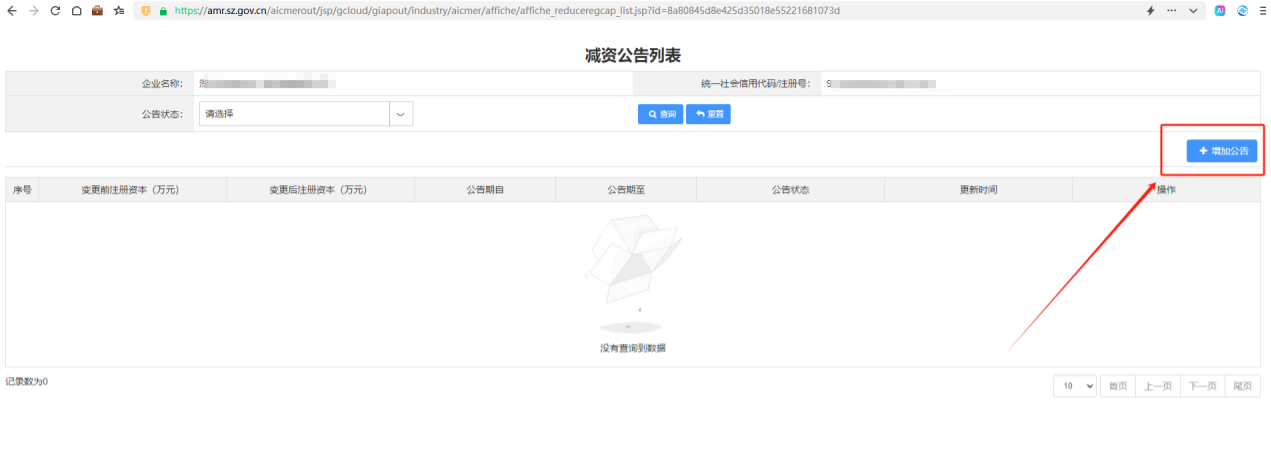This screenshot has height=473, width=1271.
Task: Click the green padlock site info icon
Action: pyautogui.click(x=163, y=10)
